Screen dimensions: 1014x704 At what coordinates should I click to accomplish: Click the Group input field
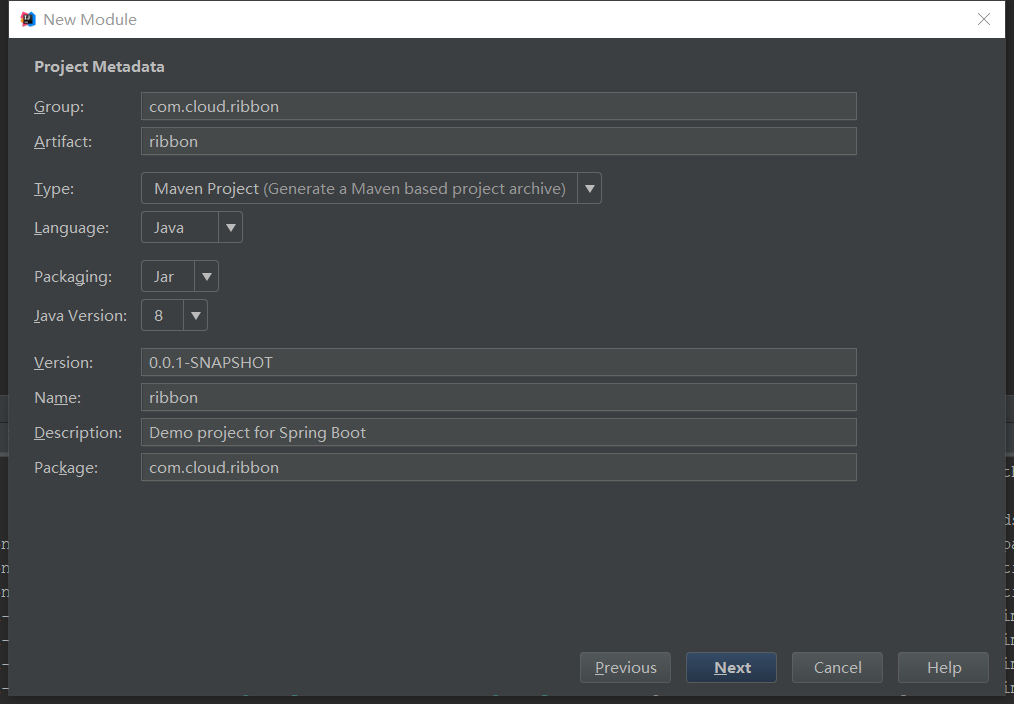[499, 106]
